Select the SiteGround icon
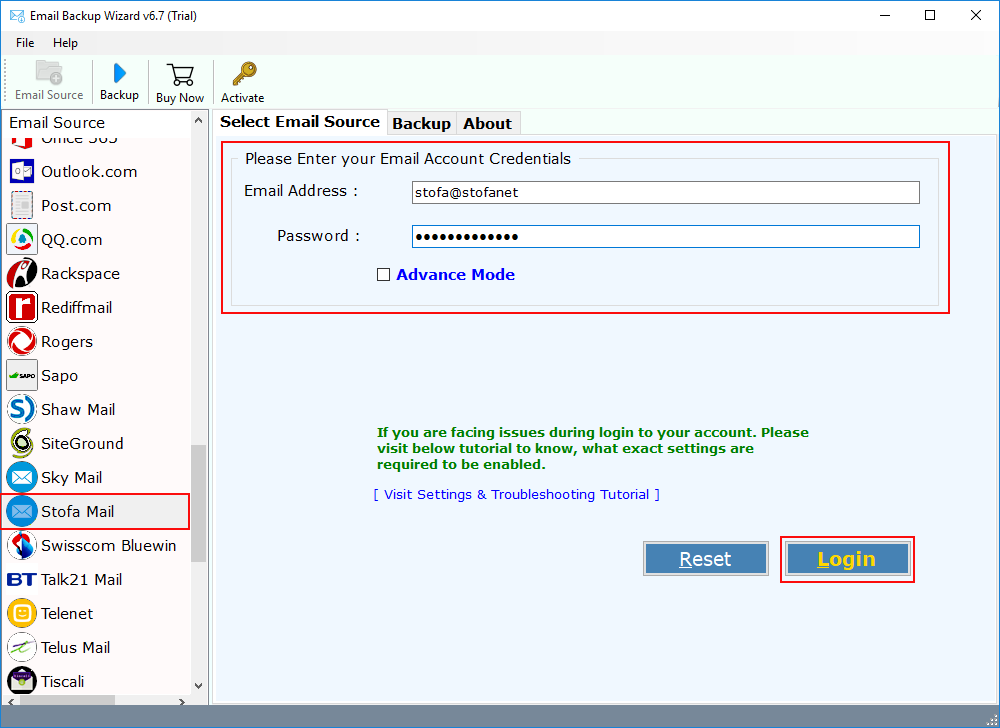 (22, 444)
